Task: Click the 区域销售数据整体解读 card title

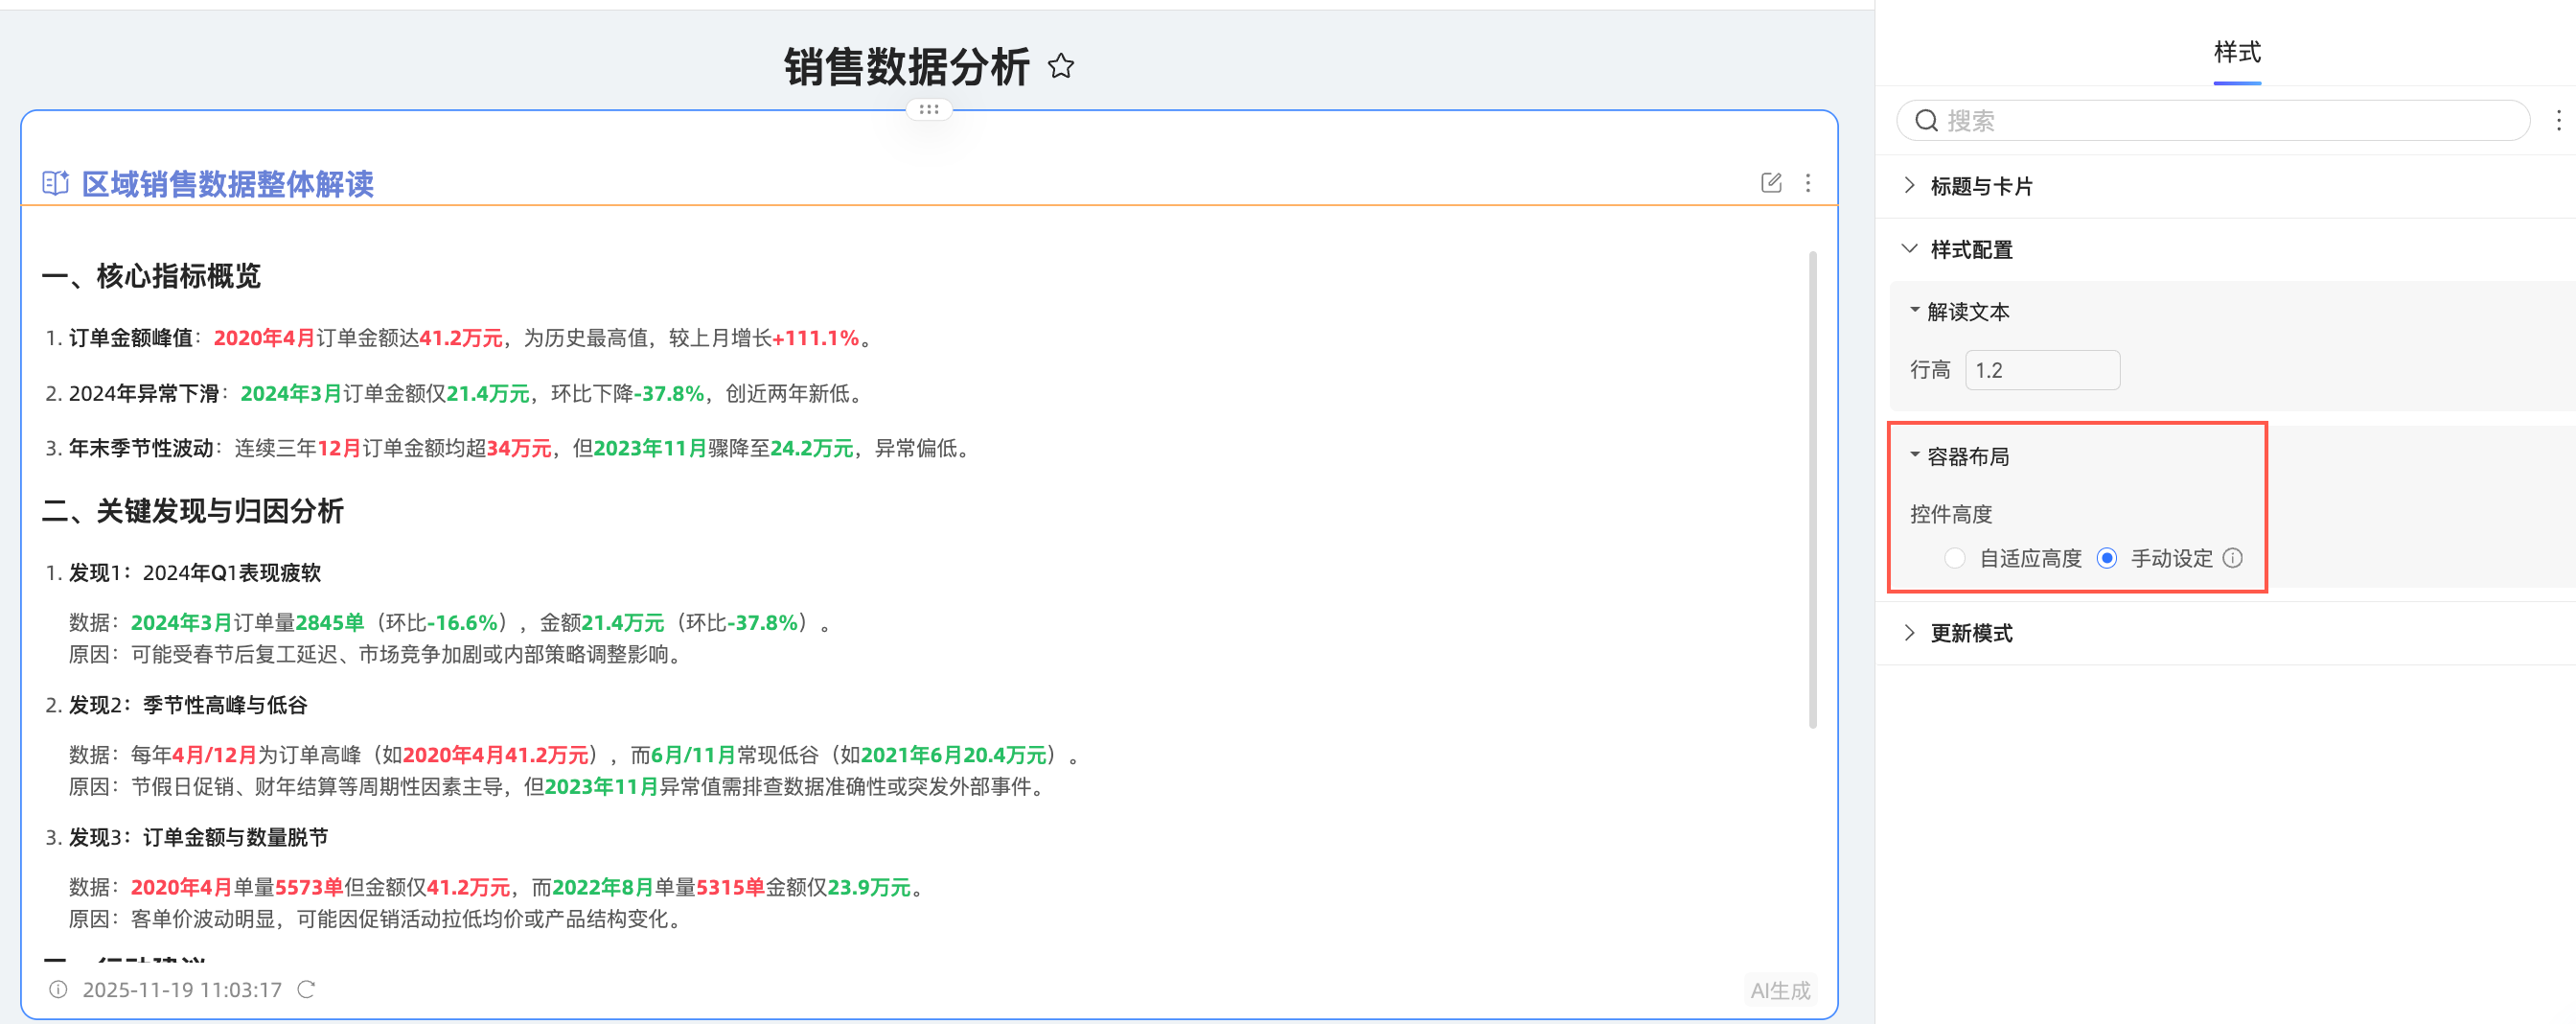Action: (x=227, y=184)
